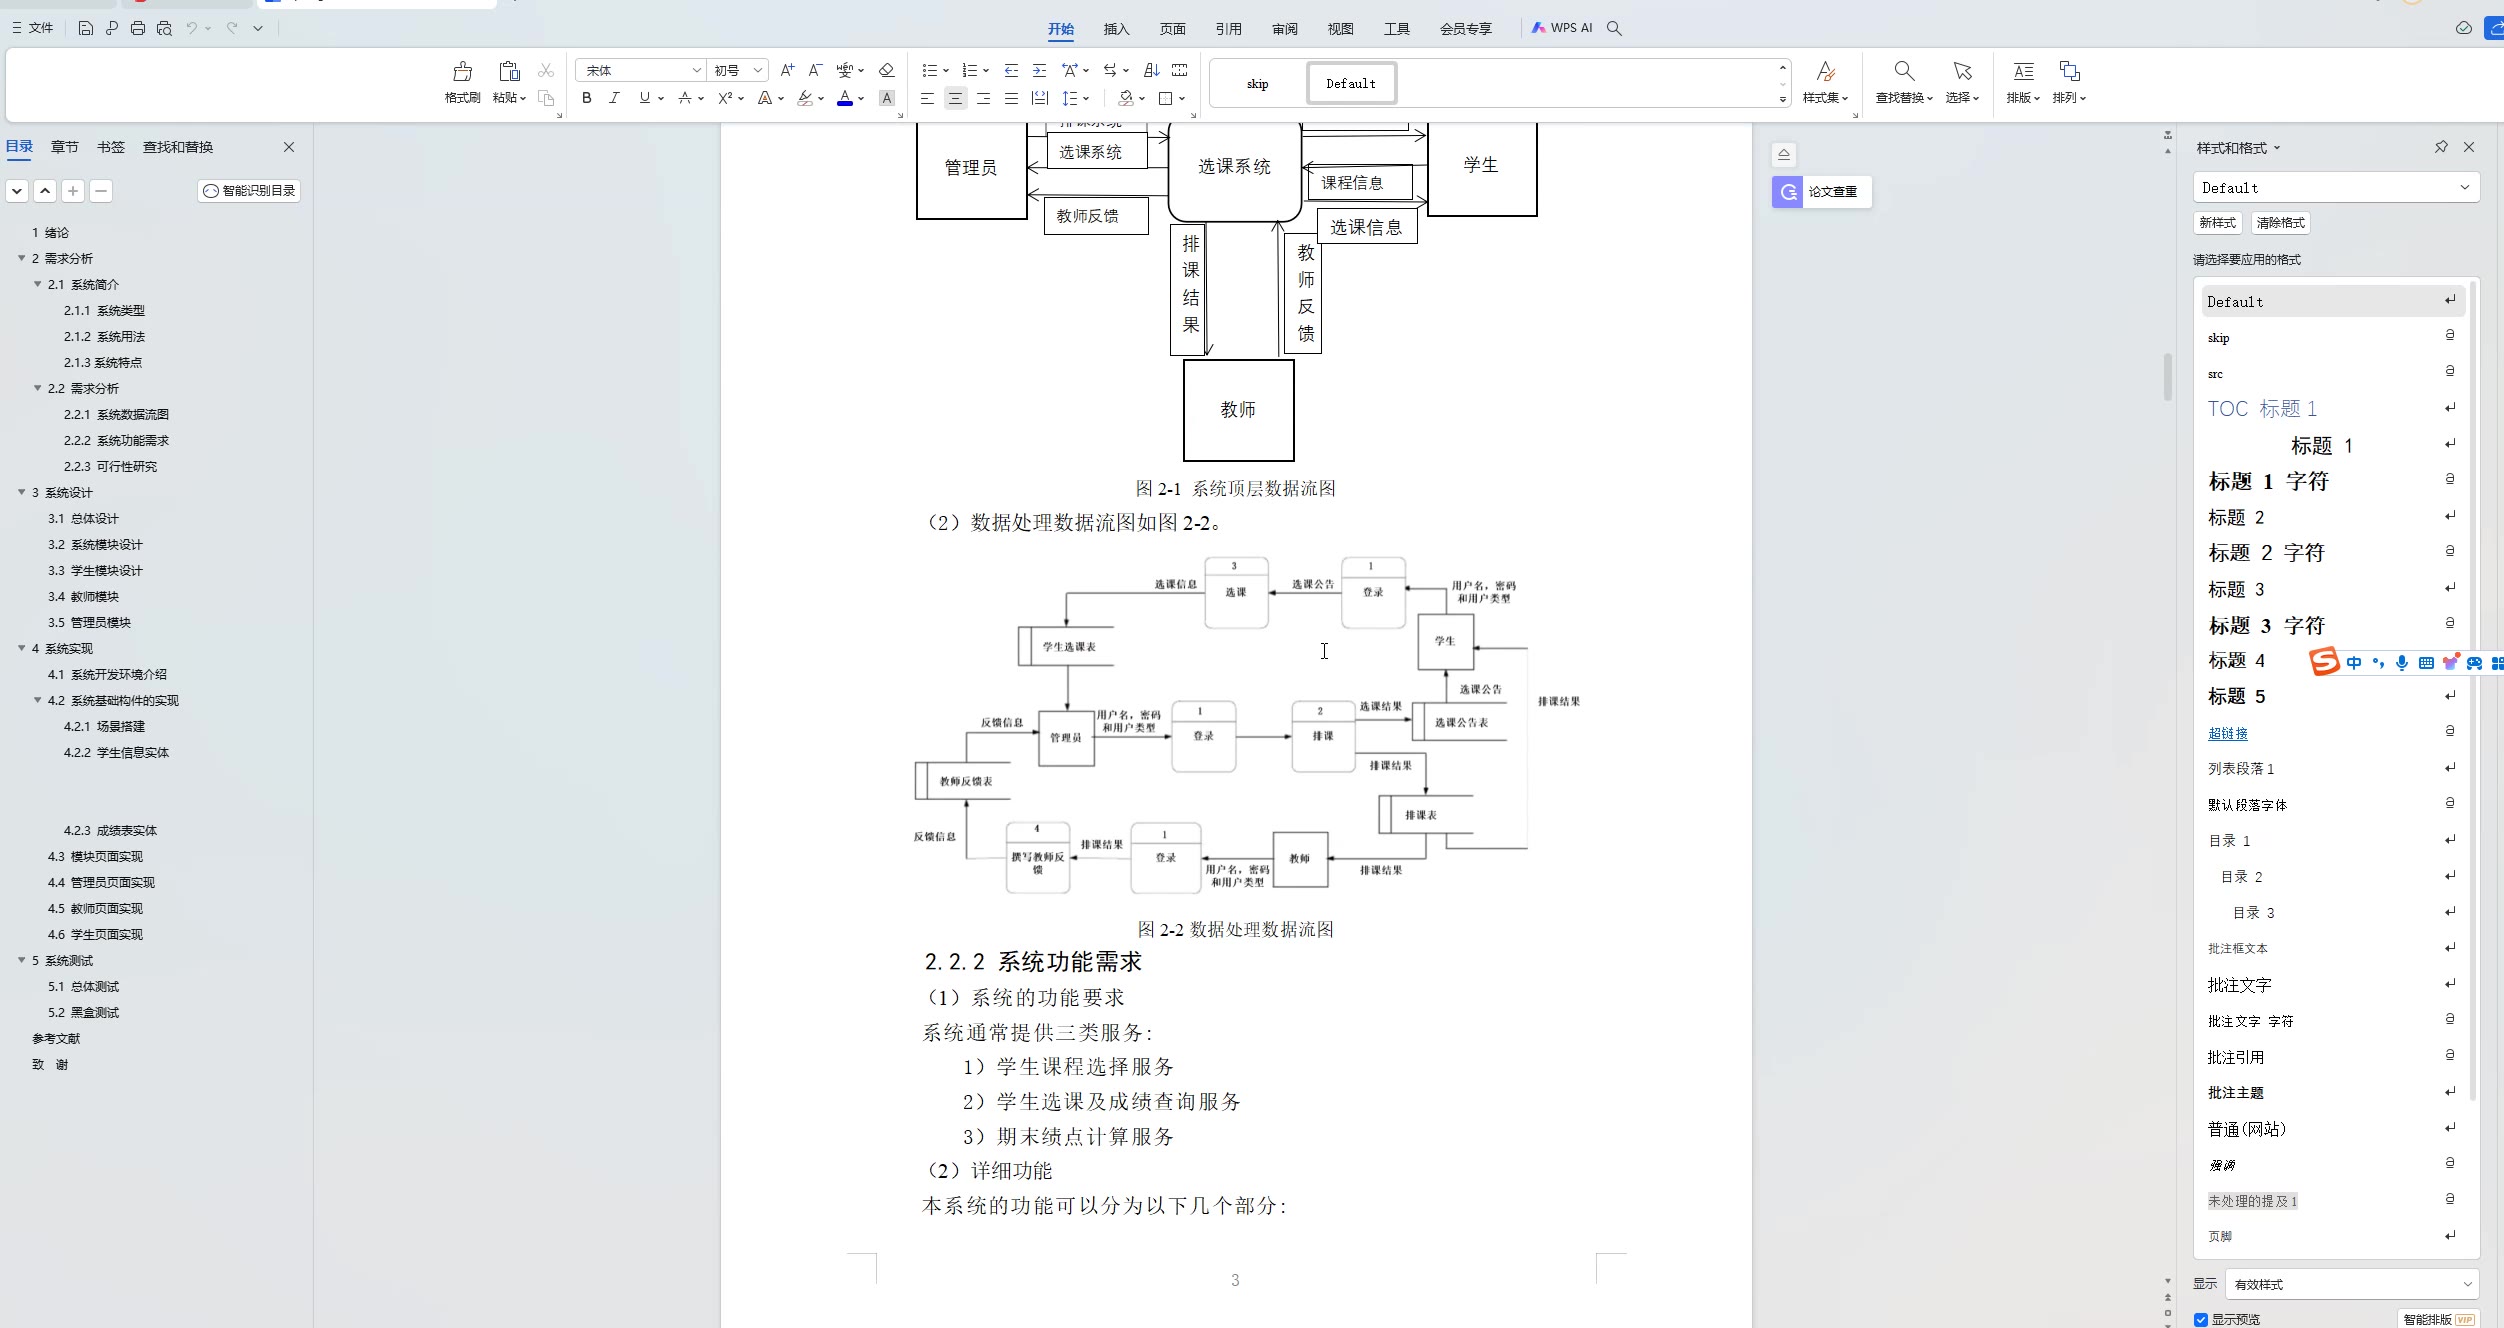This screenshot has width=2504, height=1328.
Task: Collapse the 4.2 系统基础构件的实现 node
Action: [x=37, y=700]
